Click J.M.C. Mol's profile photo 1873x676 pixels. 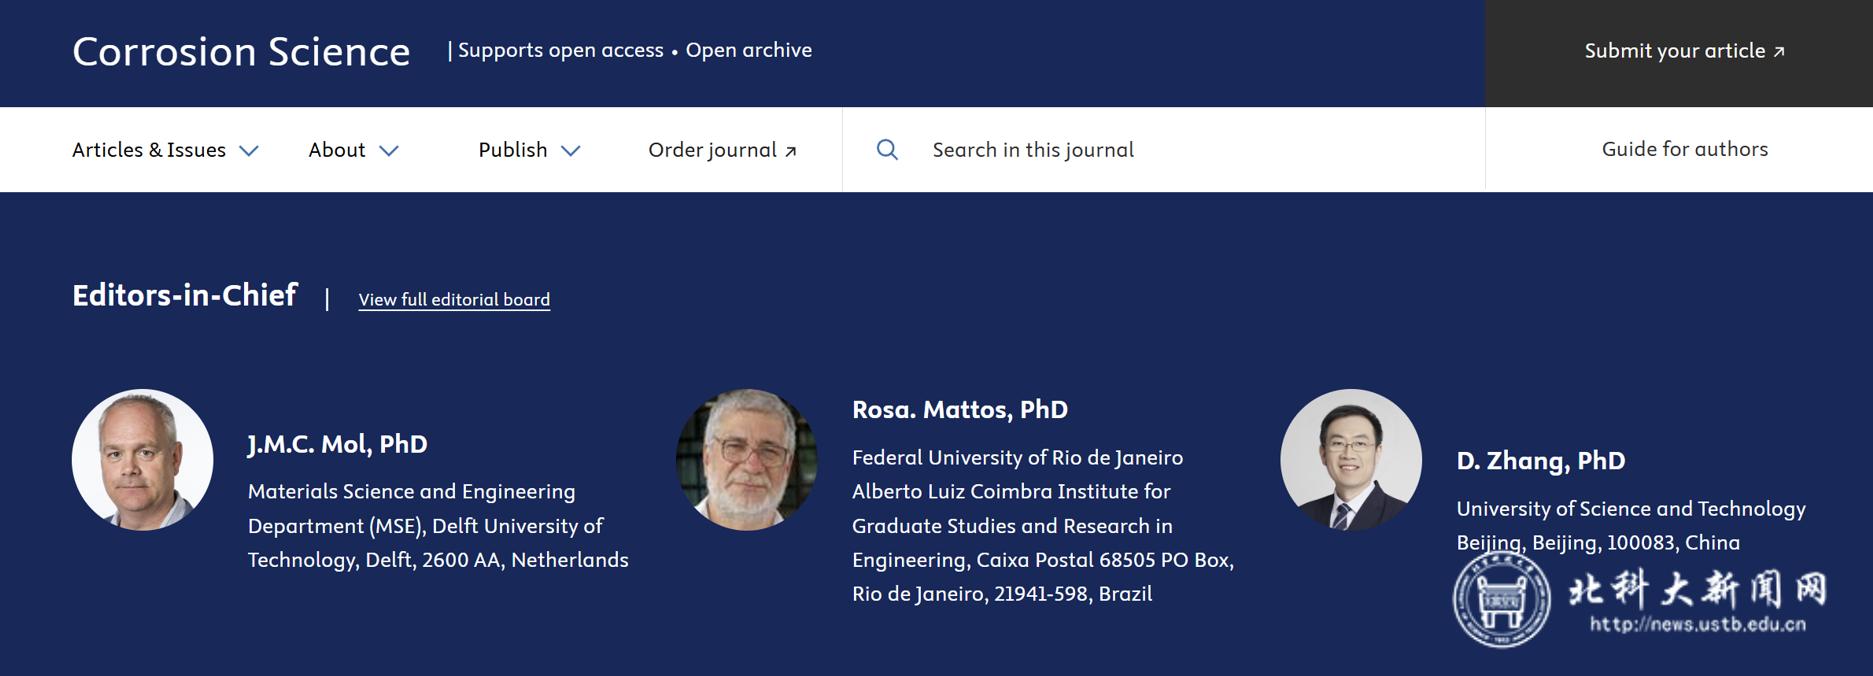(x=143, y=460)
